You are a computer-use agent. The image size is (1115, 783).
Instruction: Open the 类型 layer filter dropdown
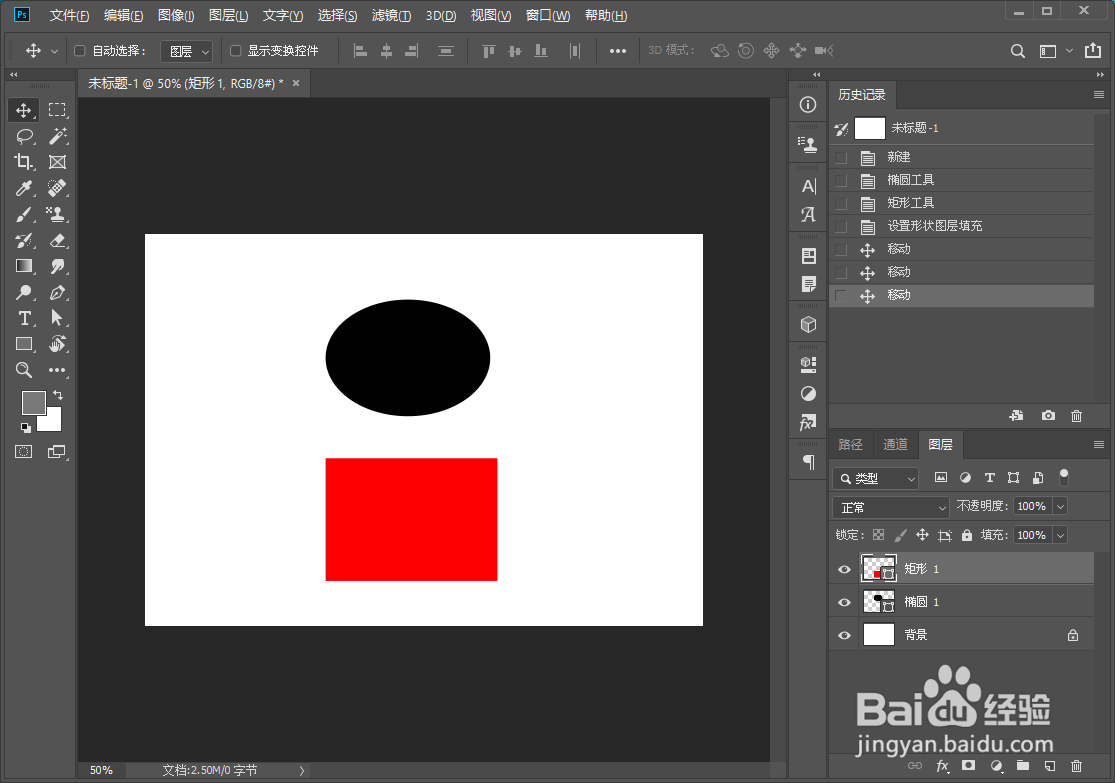click(x=876, y=479)
